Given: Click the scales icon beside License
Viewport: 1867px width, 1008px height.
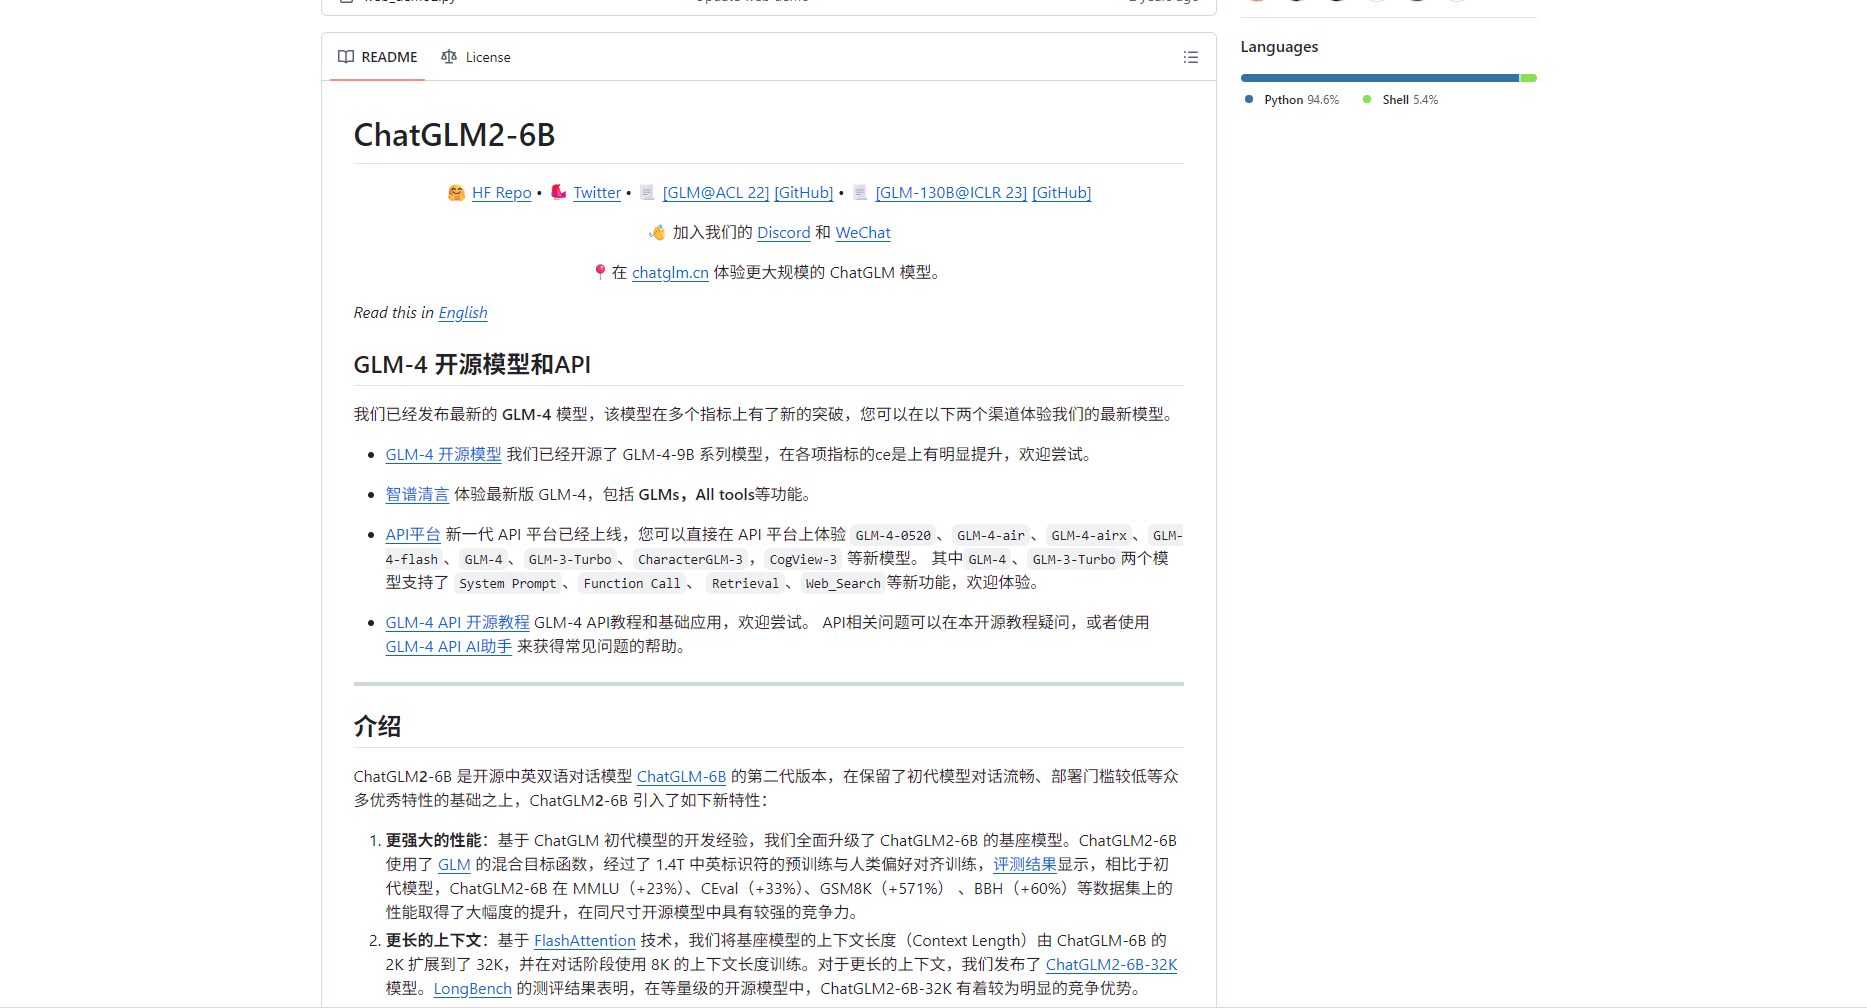Looking at the screenshot, I should pyautogui.click(x=449, y=57).
